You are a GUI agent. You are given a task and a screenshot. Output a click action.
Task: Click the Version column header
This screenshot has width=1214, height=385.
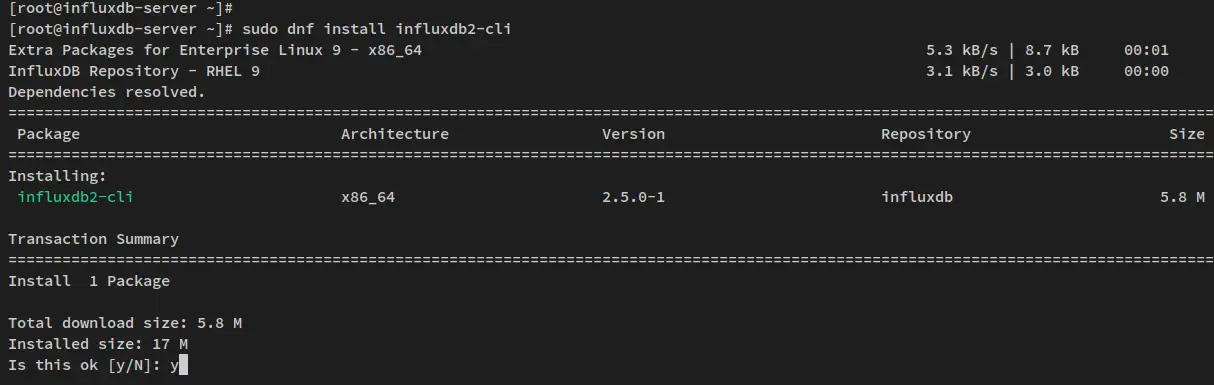[x=633, y=134]
